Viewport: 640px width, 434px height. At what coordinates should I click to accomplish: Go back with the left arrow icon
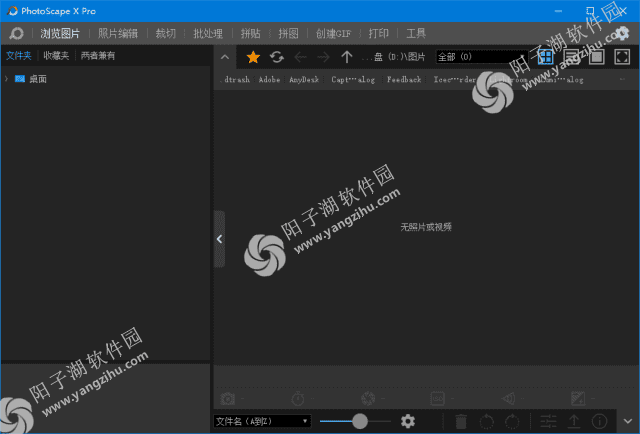[x=300, y=57]
